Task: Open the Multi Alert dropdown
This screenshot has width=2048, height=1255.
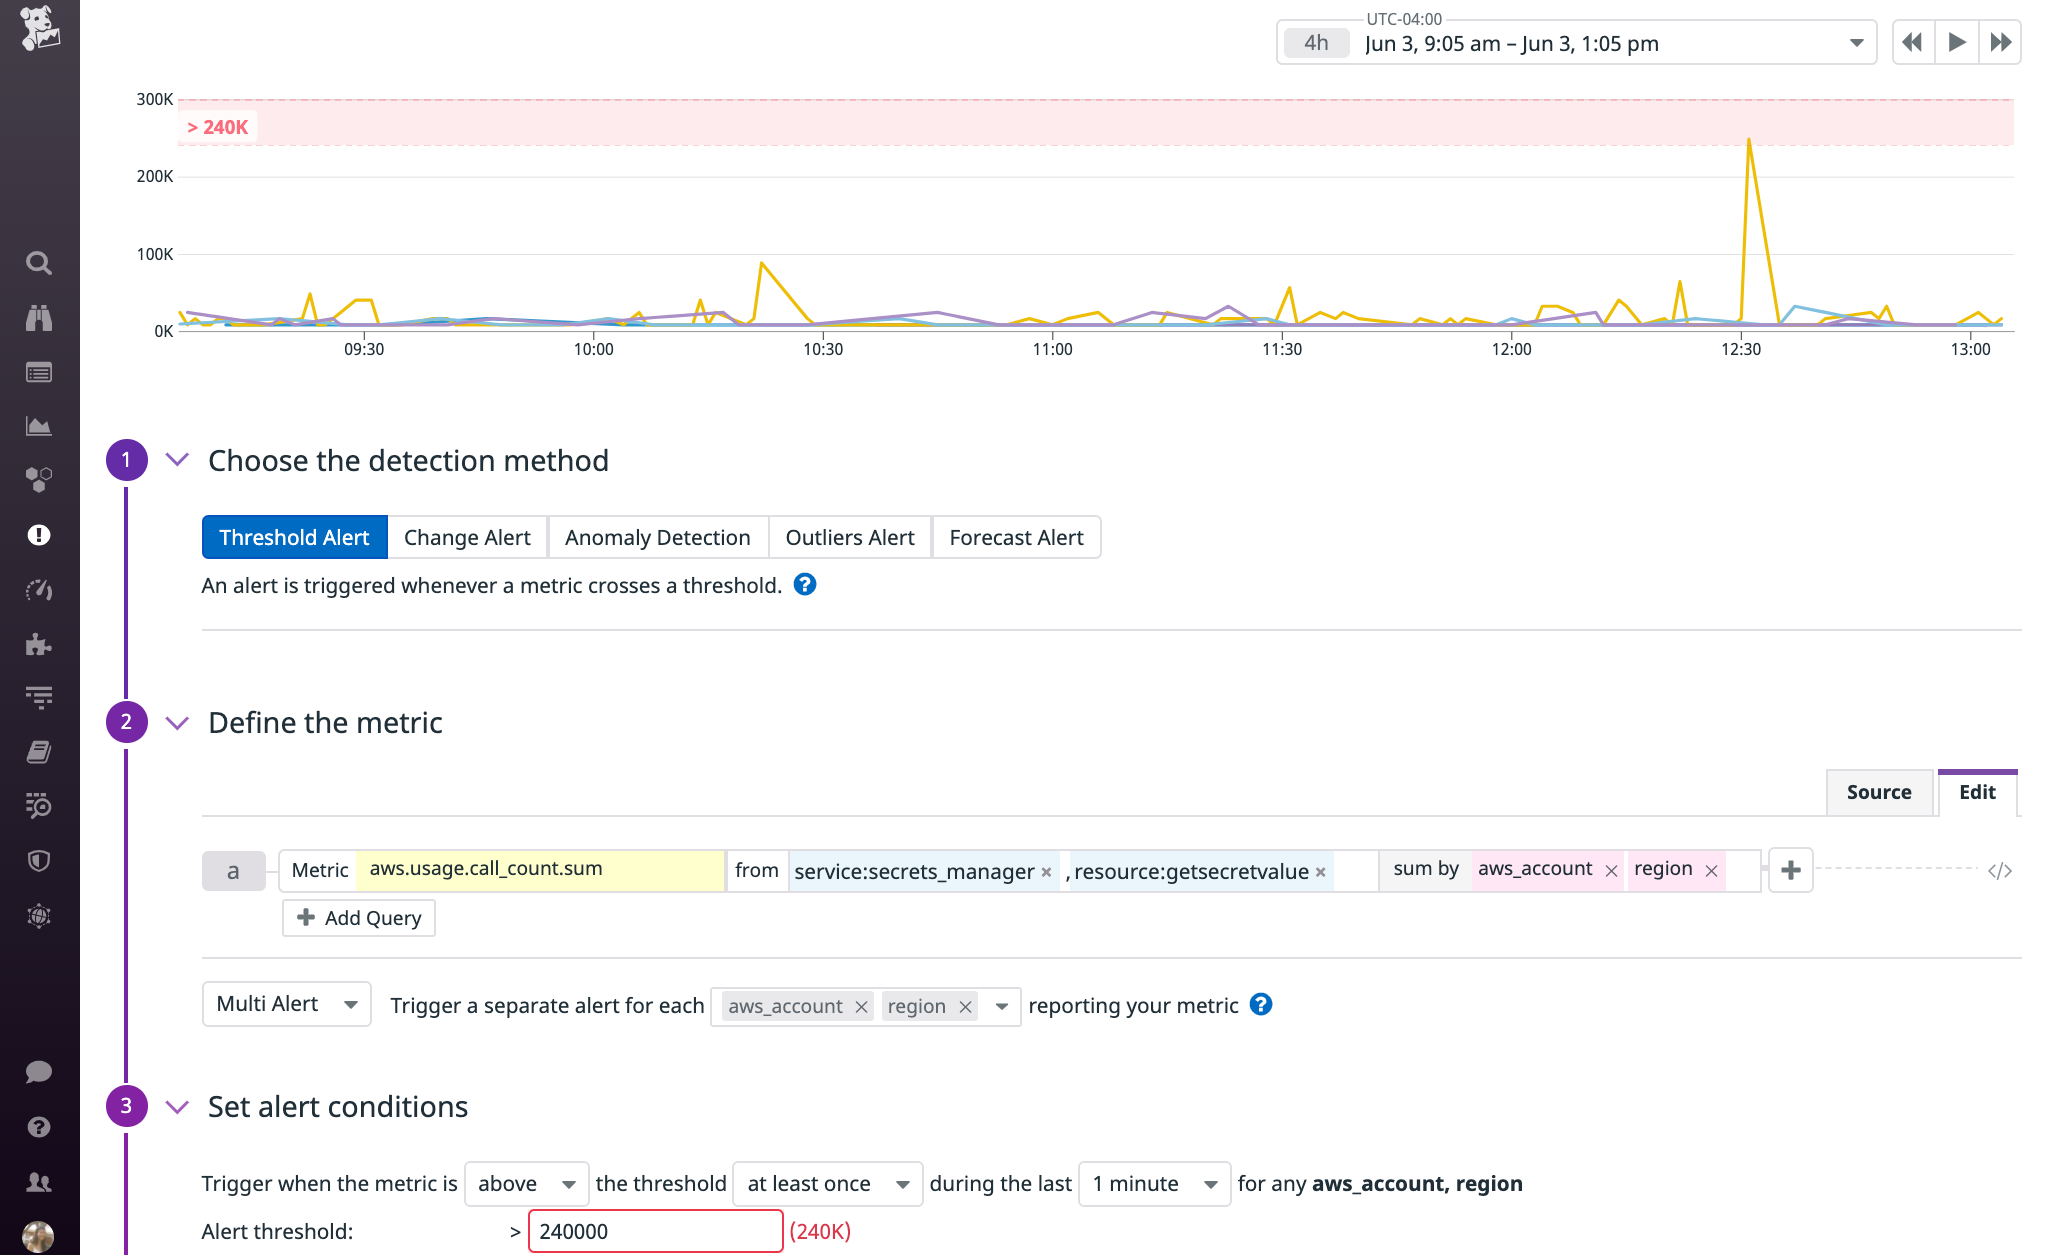Action: point(285,1004)
